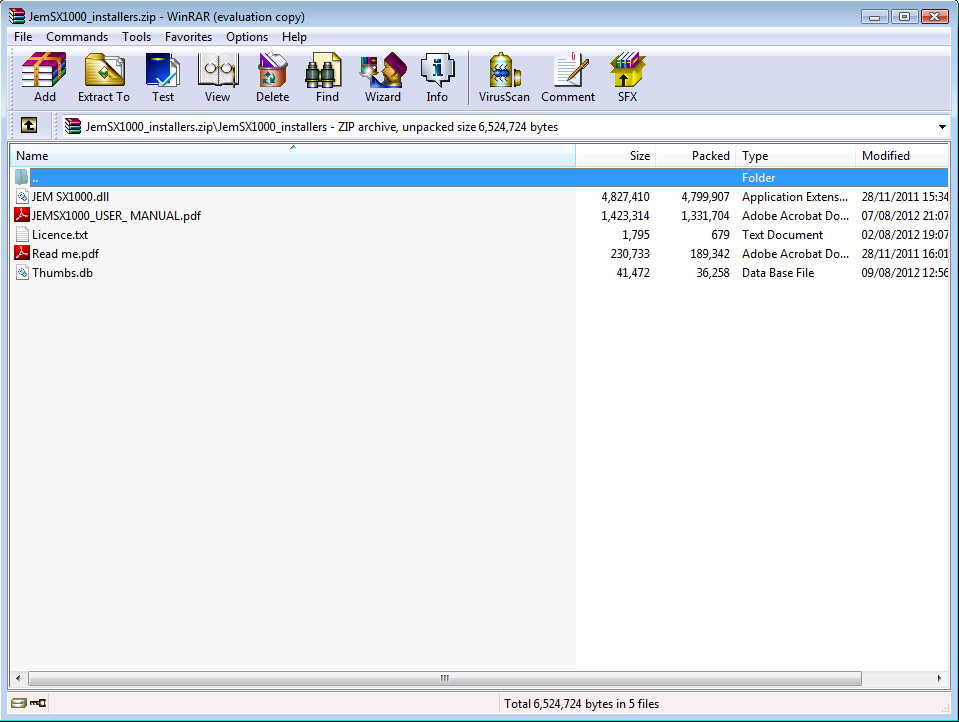The height and width of the screenshot is (722, 959).
Task: Click WinRAR icon in title bar
Action: pos(17,16)
